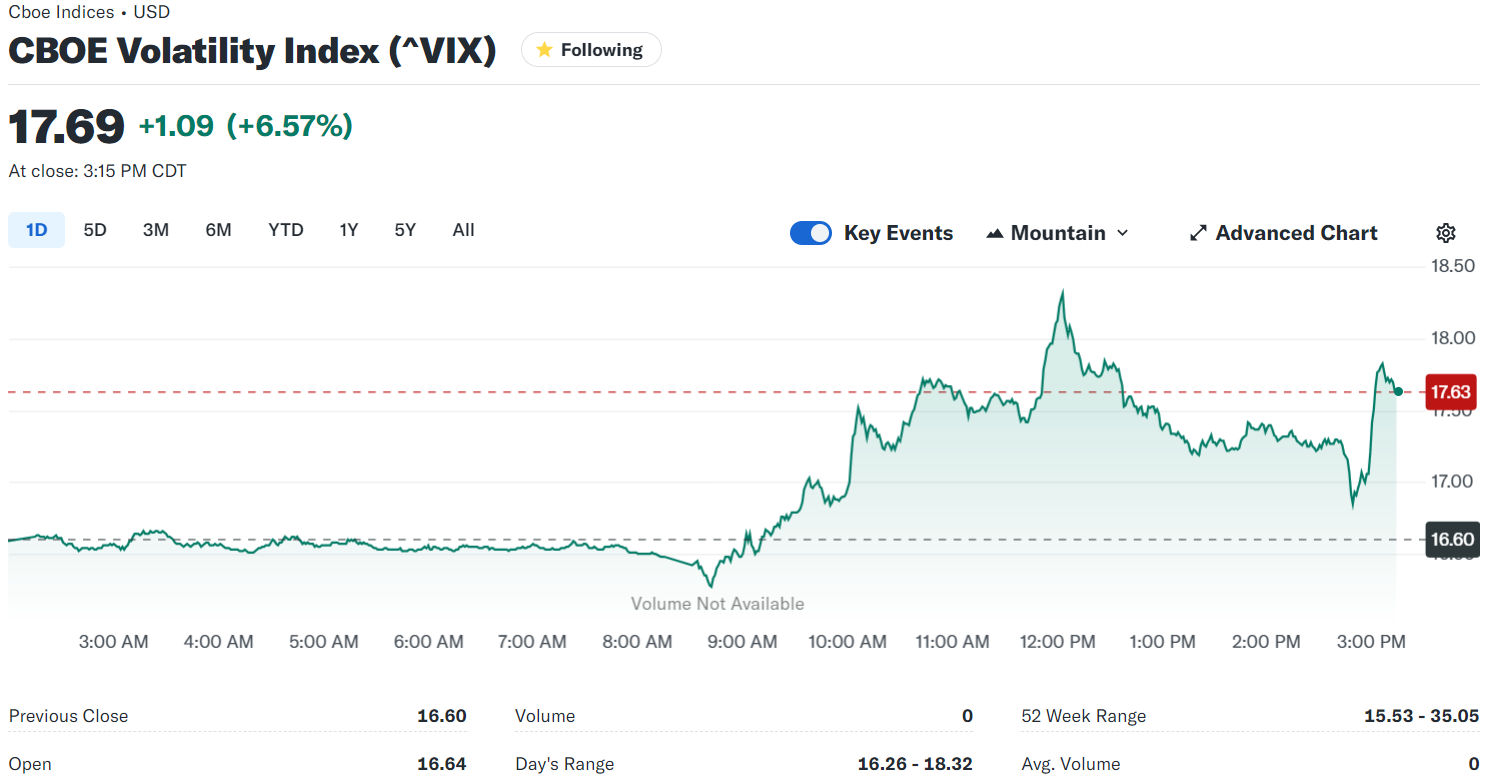Click the 2:00 PM axis label
Viewport: 1493px width, 775px height.
[x=1266, y=642]
